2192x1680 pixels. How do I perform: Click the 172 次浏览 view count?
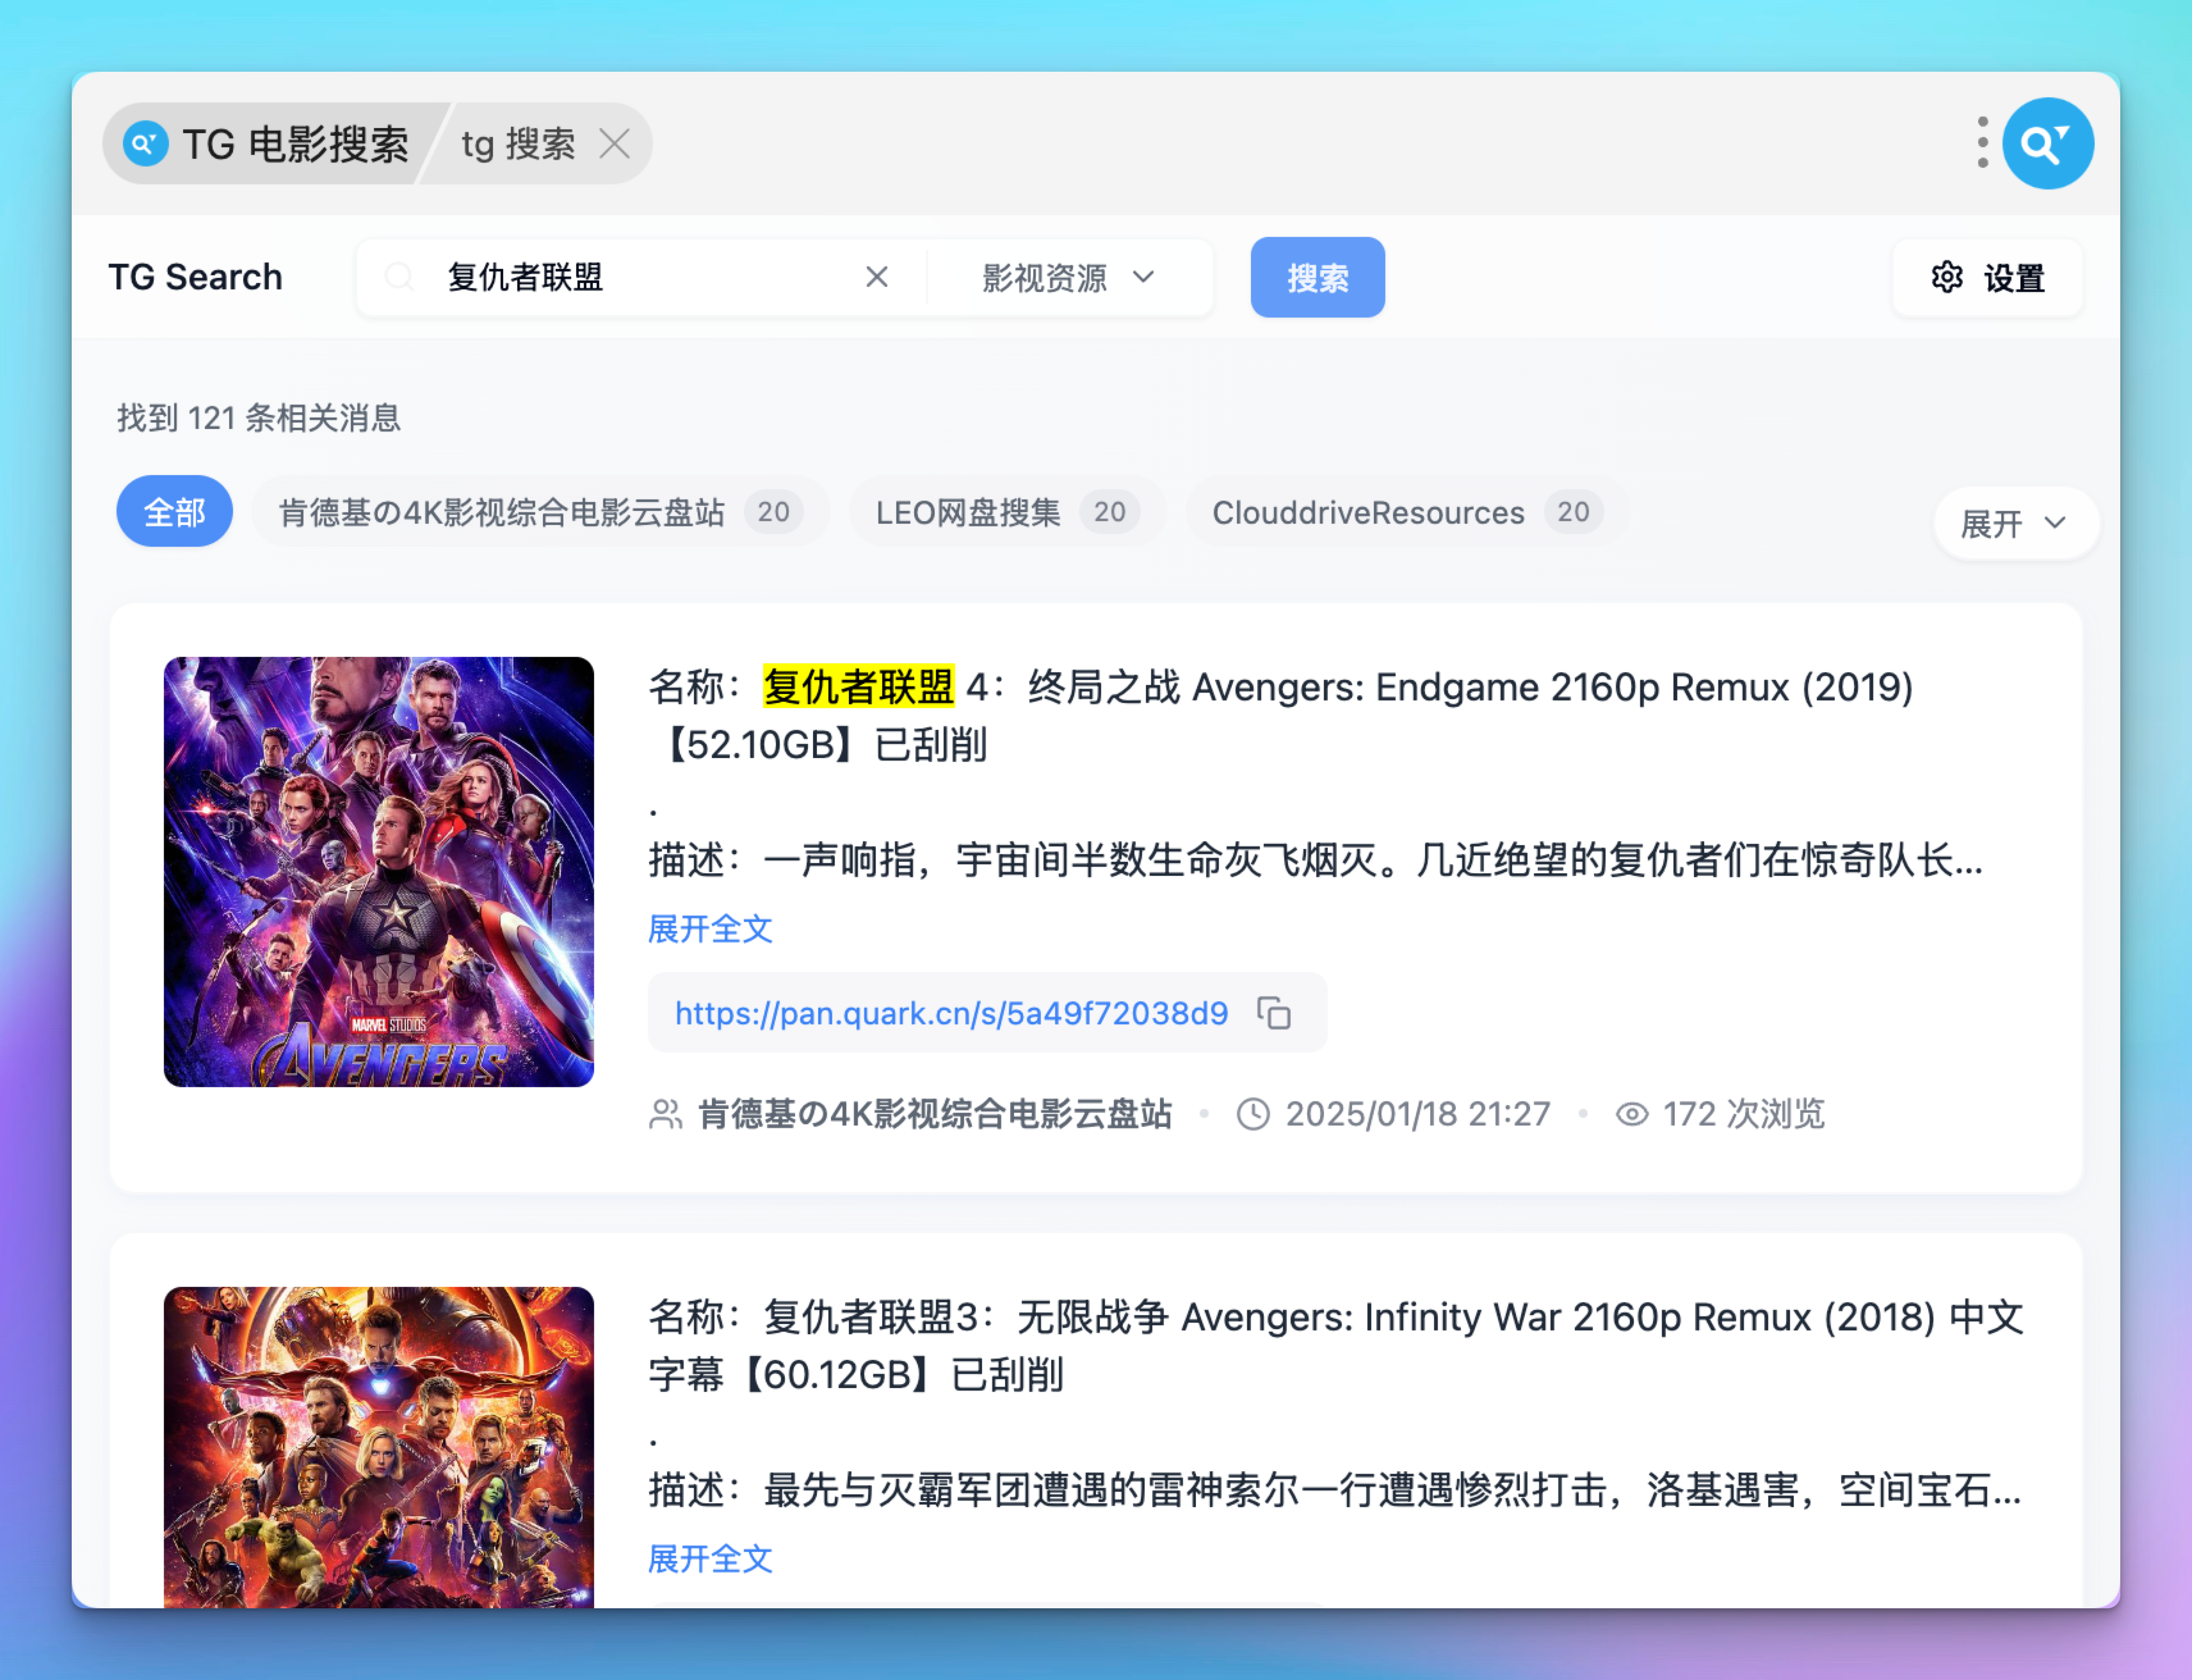click(x=1743, y=1113)
